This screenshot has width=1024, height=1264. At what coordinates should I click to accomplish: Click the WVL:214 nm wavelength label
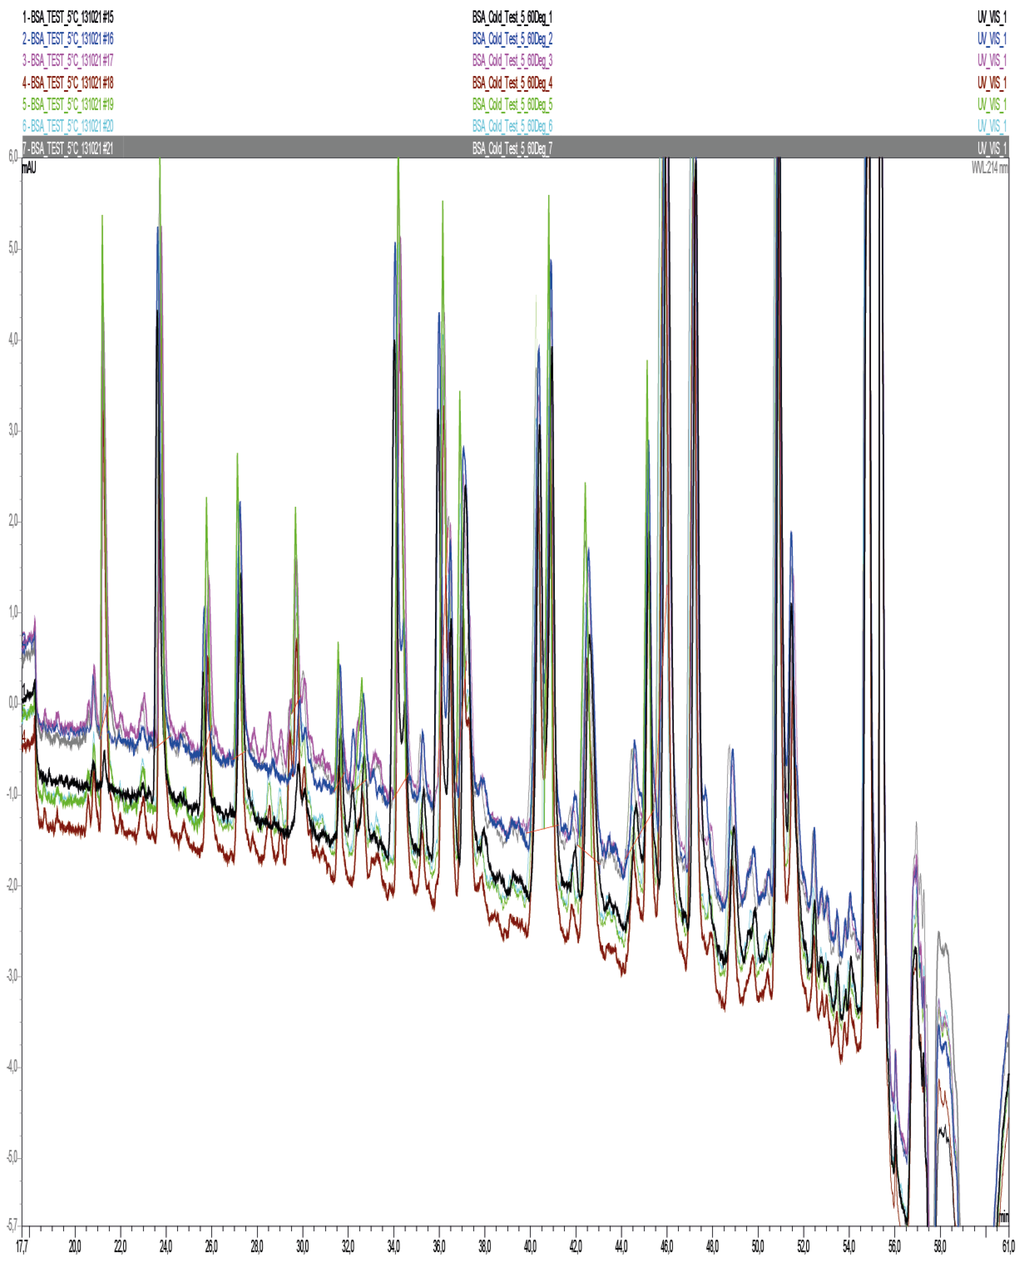[988, 168]
